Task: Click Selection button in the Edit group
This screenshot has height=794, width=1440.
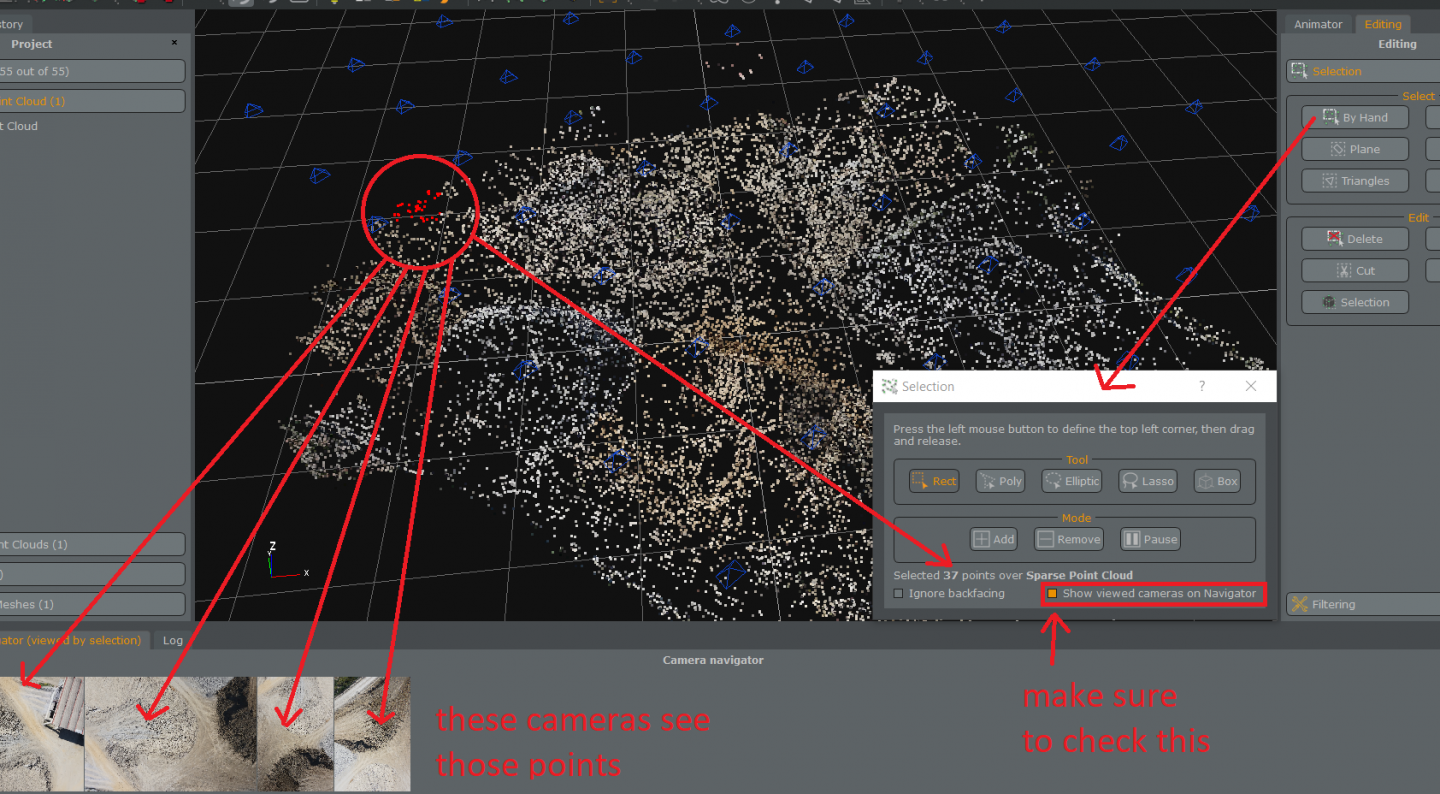Action: [x=1355, y=302]
